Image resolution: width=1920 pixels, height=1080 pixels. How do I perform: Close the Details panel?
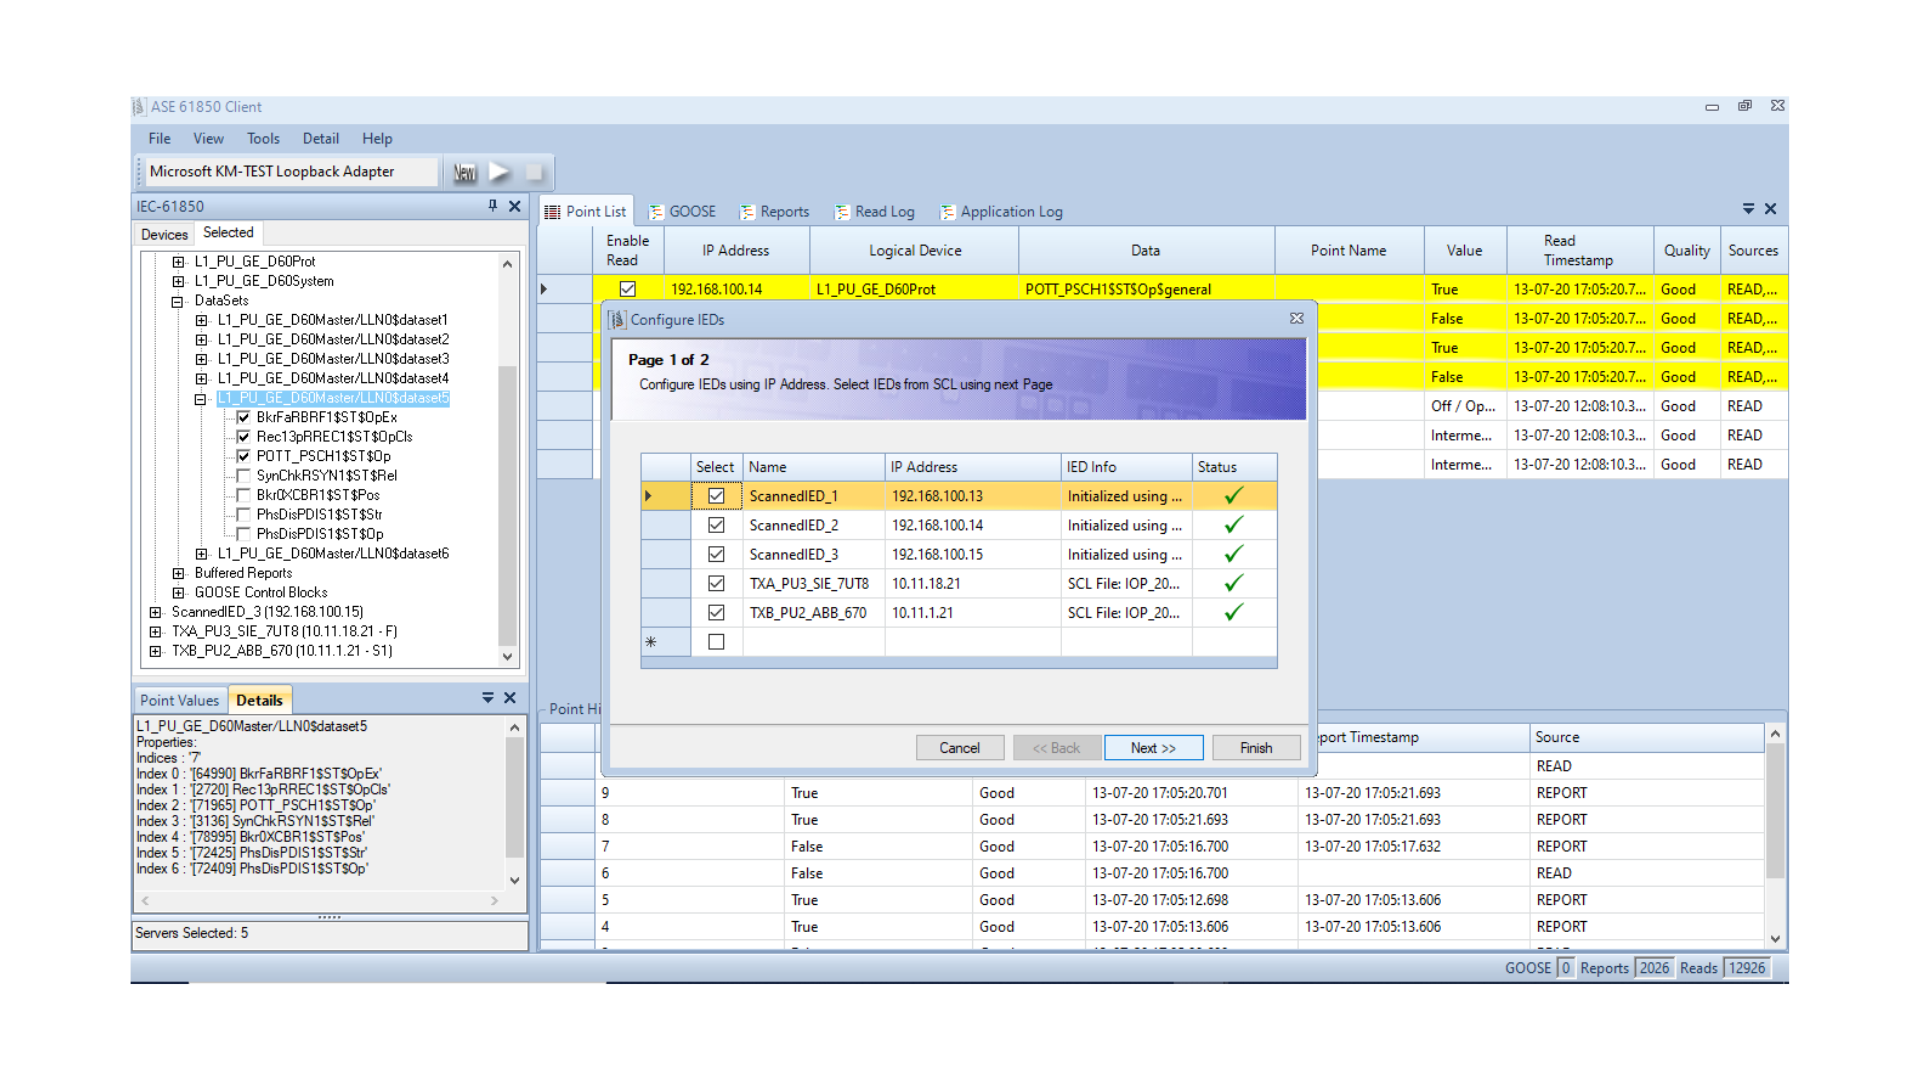(x=510, y=698)
